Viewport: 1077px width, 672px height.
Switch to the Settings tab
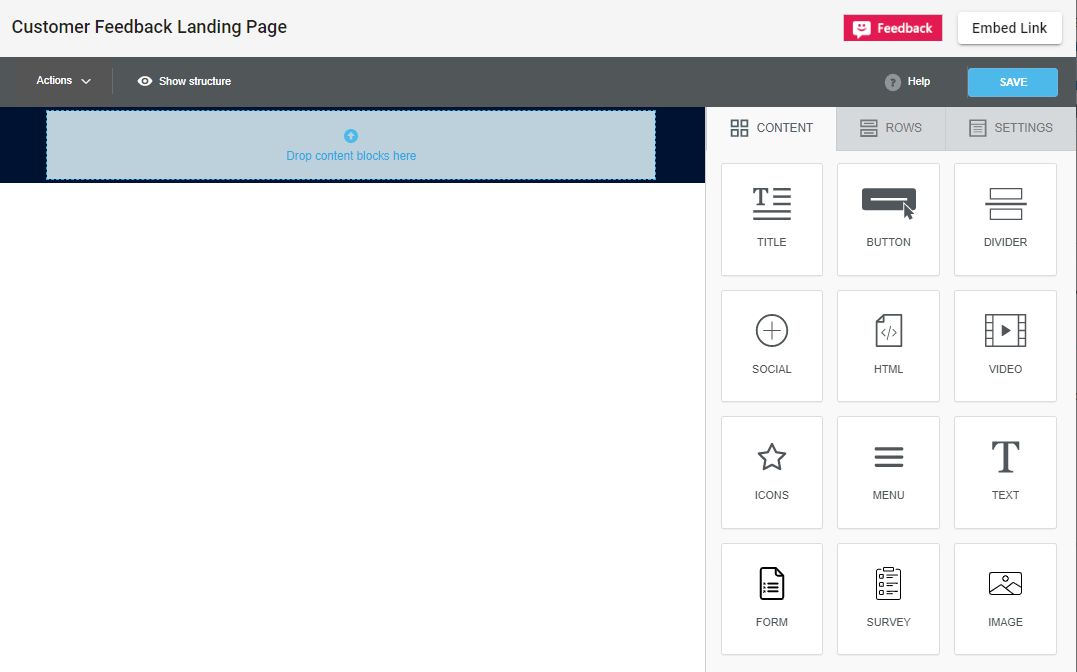point(1010,128)
